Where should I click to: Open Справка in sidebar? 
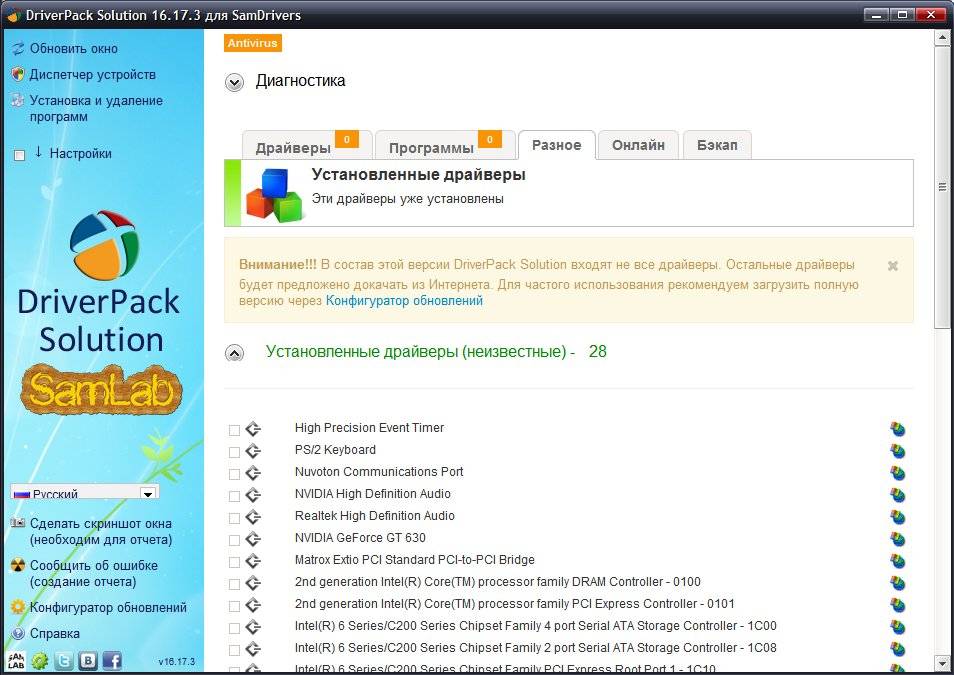point(55,634)
